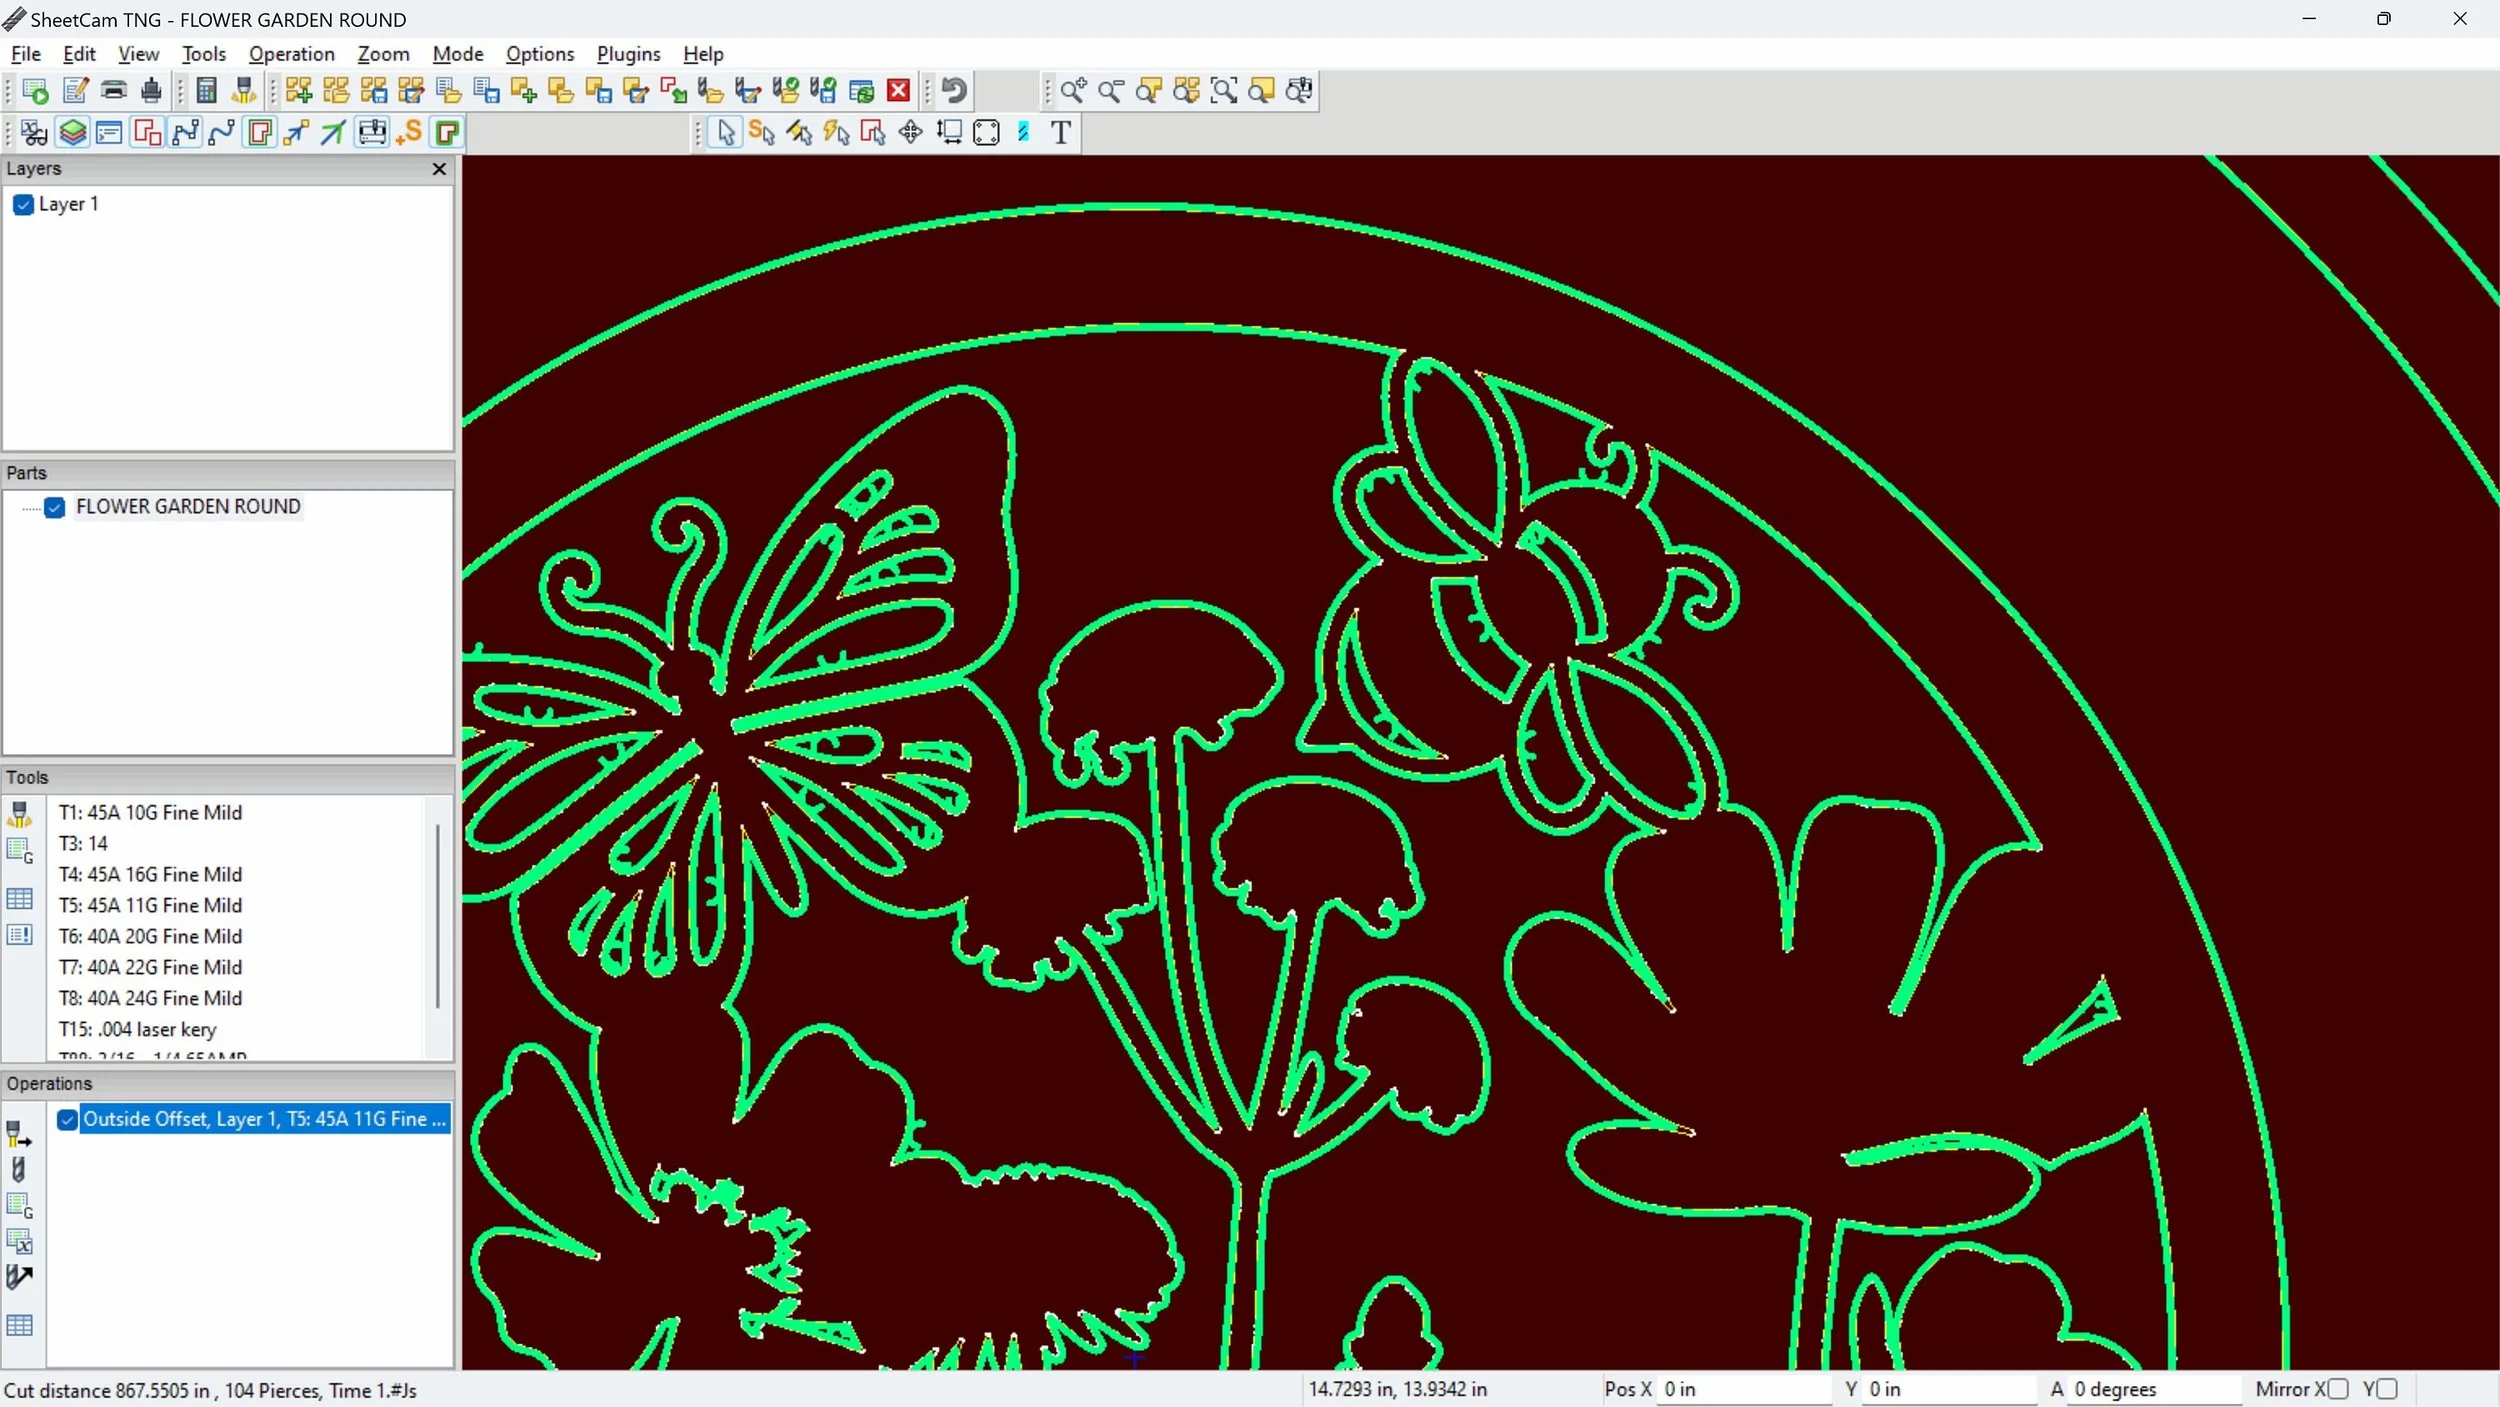Click the angle A degrees input field
Screen dimensions: 2500x1407
click(x=2154, y=1389)
